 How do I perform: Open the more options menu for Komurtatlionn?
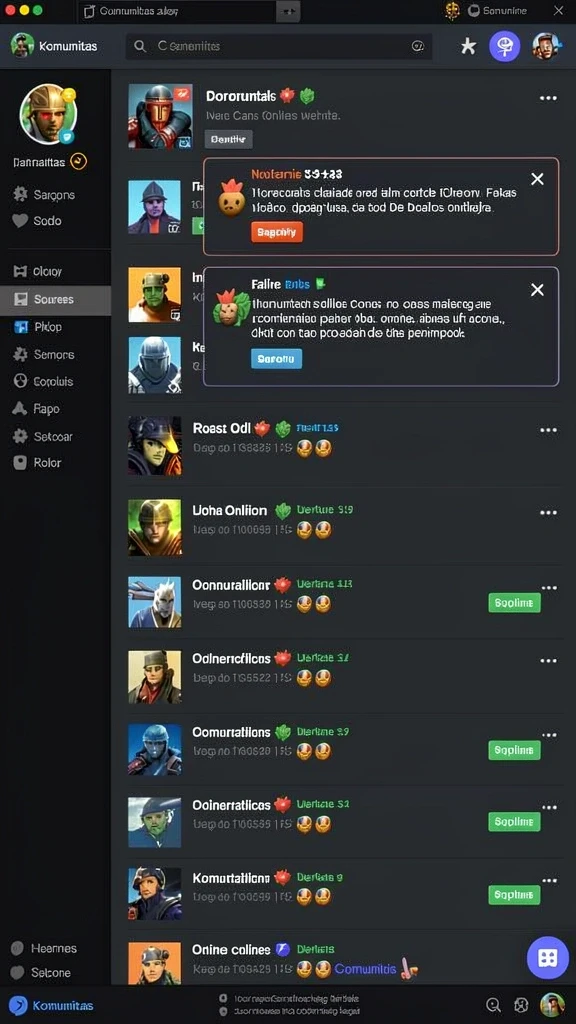tap(549, 880)
